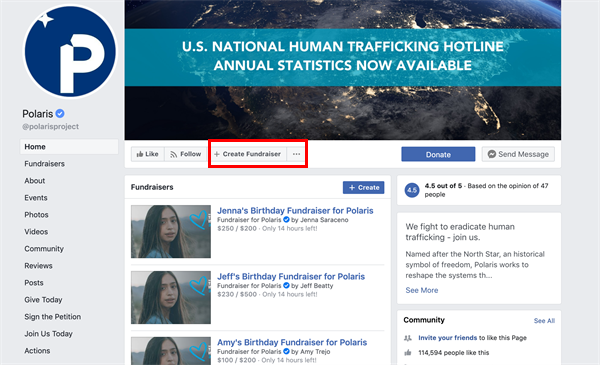
Task: Click Invite your friends link
Action: (447, 338)
